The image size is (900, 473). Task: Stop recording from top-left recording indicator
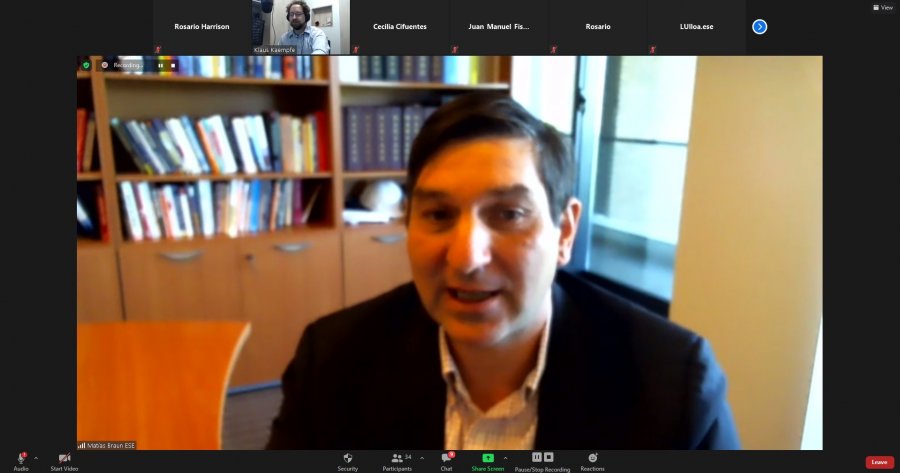(172, 65)
